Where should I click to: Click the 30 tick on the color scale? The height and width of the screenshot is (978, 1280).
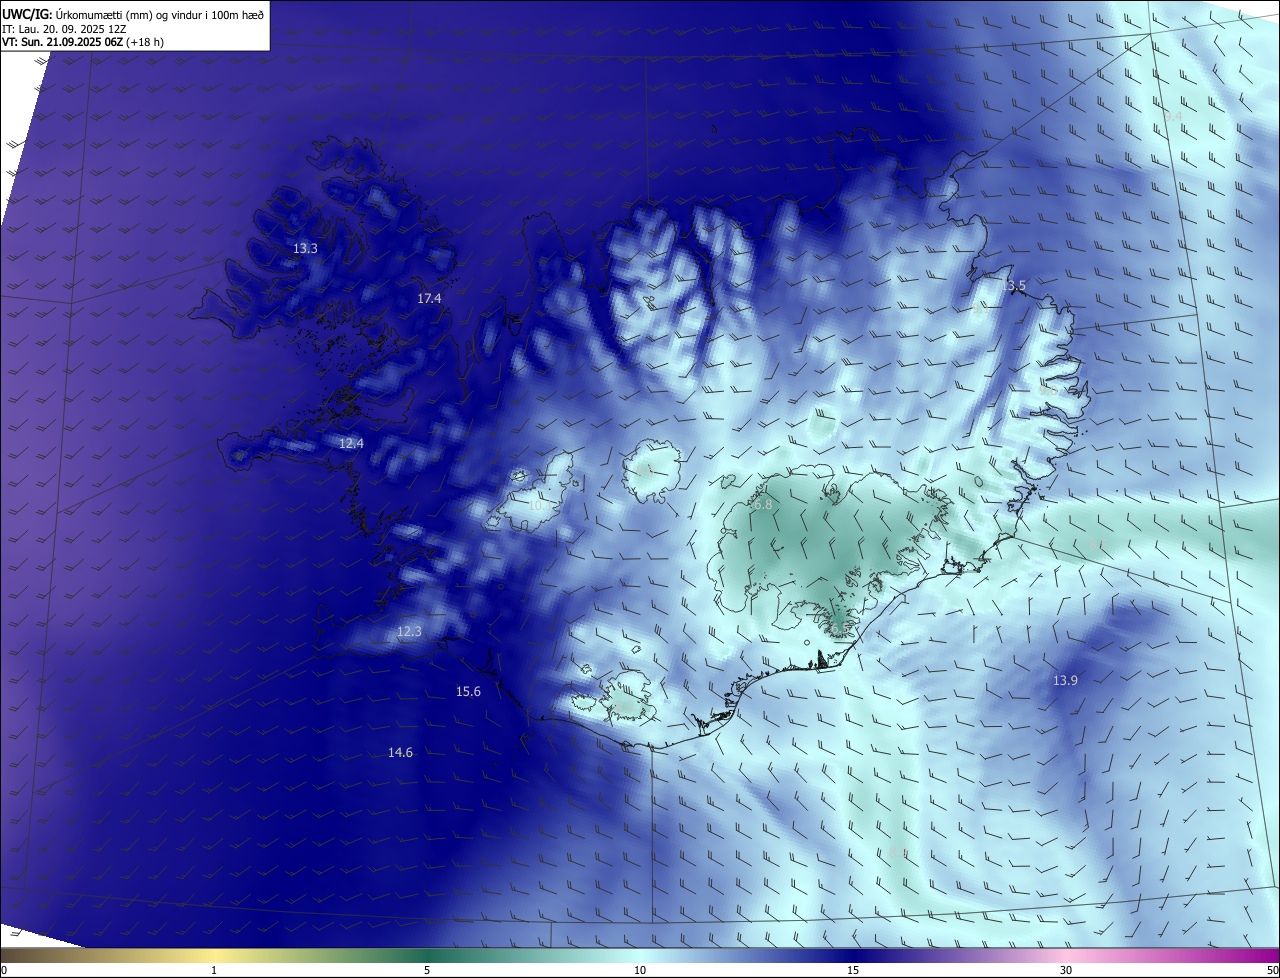[x=1066, y=970]
